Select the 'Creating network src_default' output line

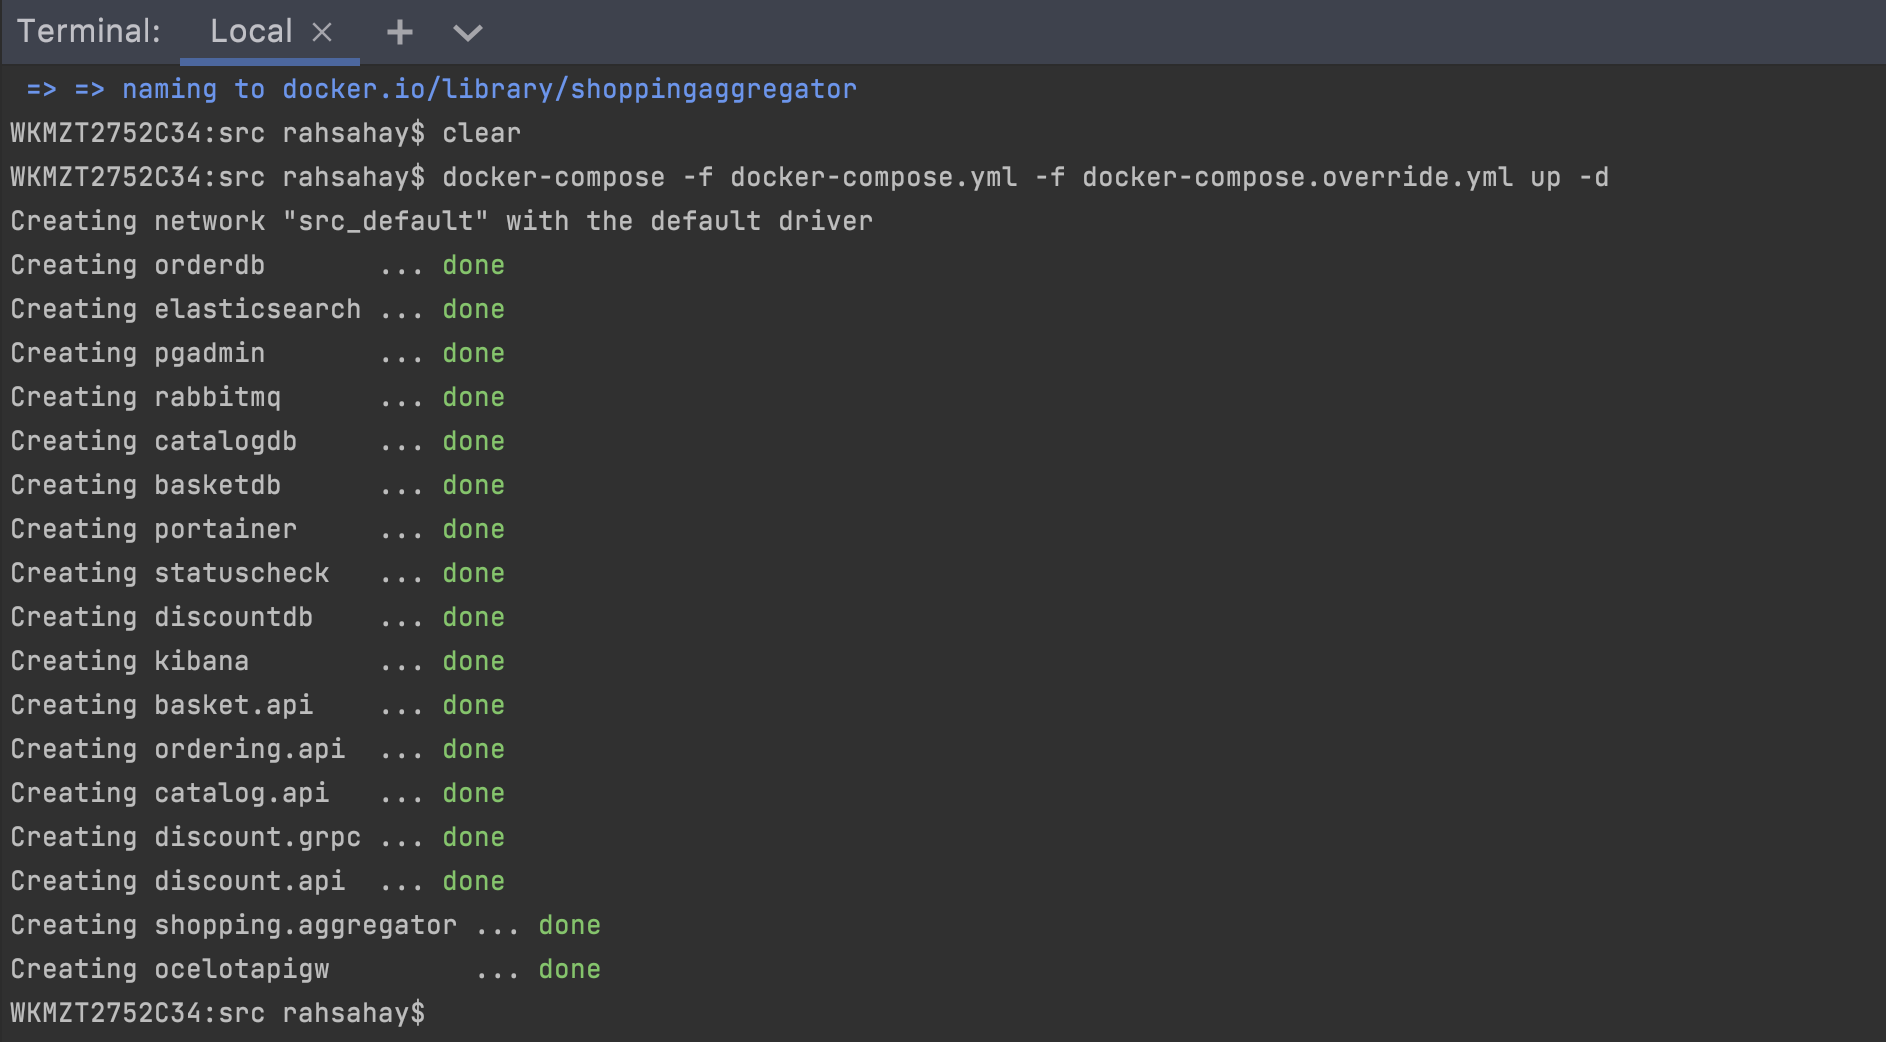[x=440, y=221]
